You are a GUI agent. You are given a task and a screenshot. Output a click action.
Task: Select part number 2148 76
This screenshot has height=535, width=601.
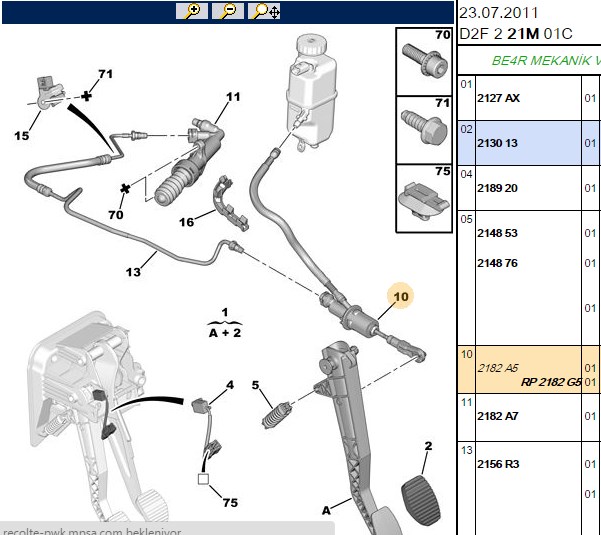[x=497, y=263]
